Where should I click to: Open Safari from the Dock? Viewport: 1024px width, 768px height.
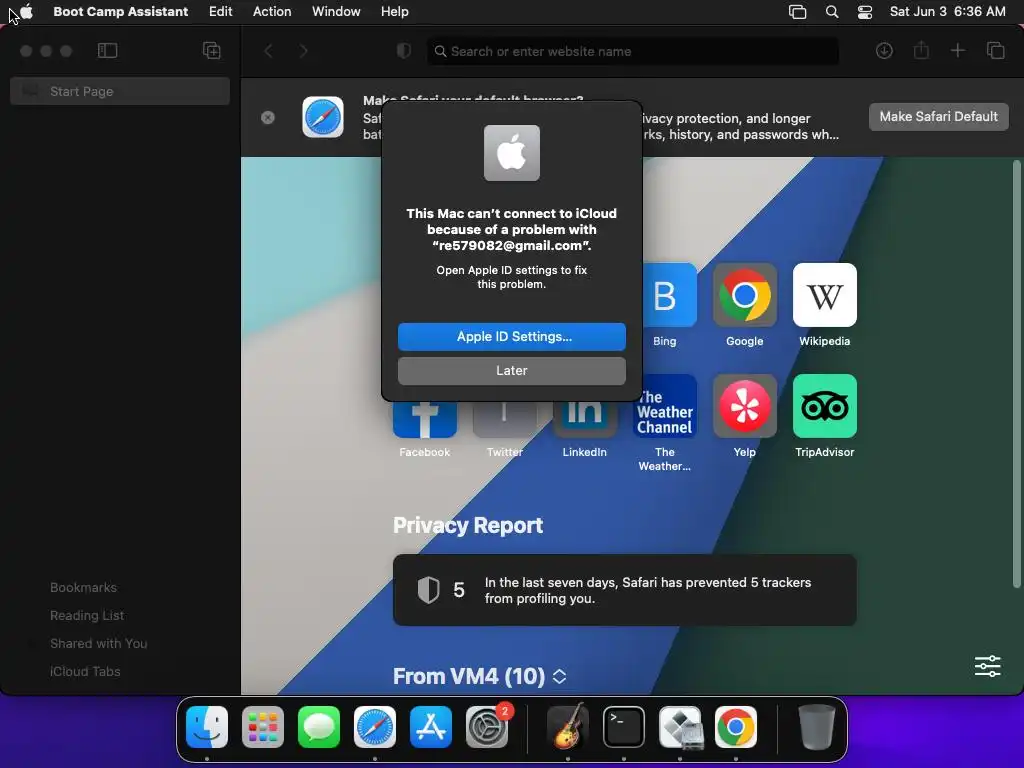coord(375,728)
